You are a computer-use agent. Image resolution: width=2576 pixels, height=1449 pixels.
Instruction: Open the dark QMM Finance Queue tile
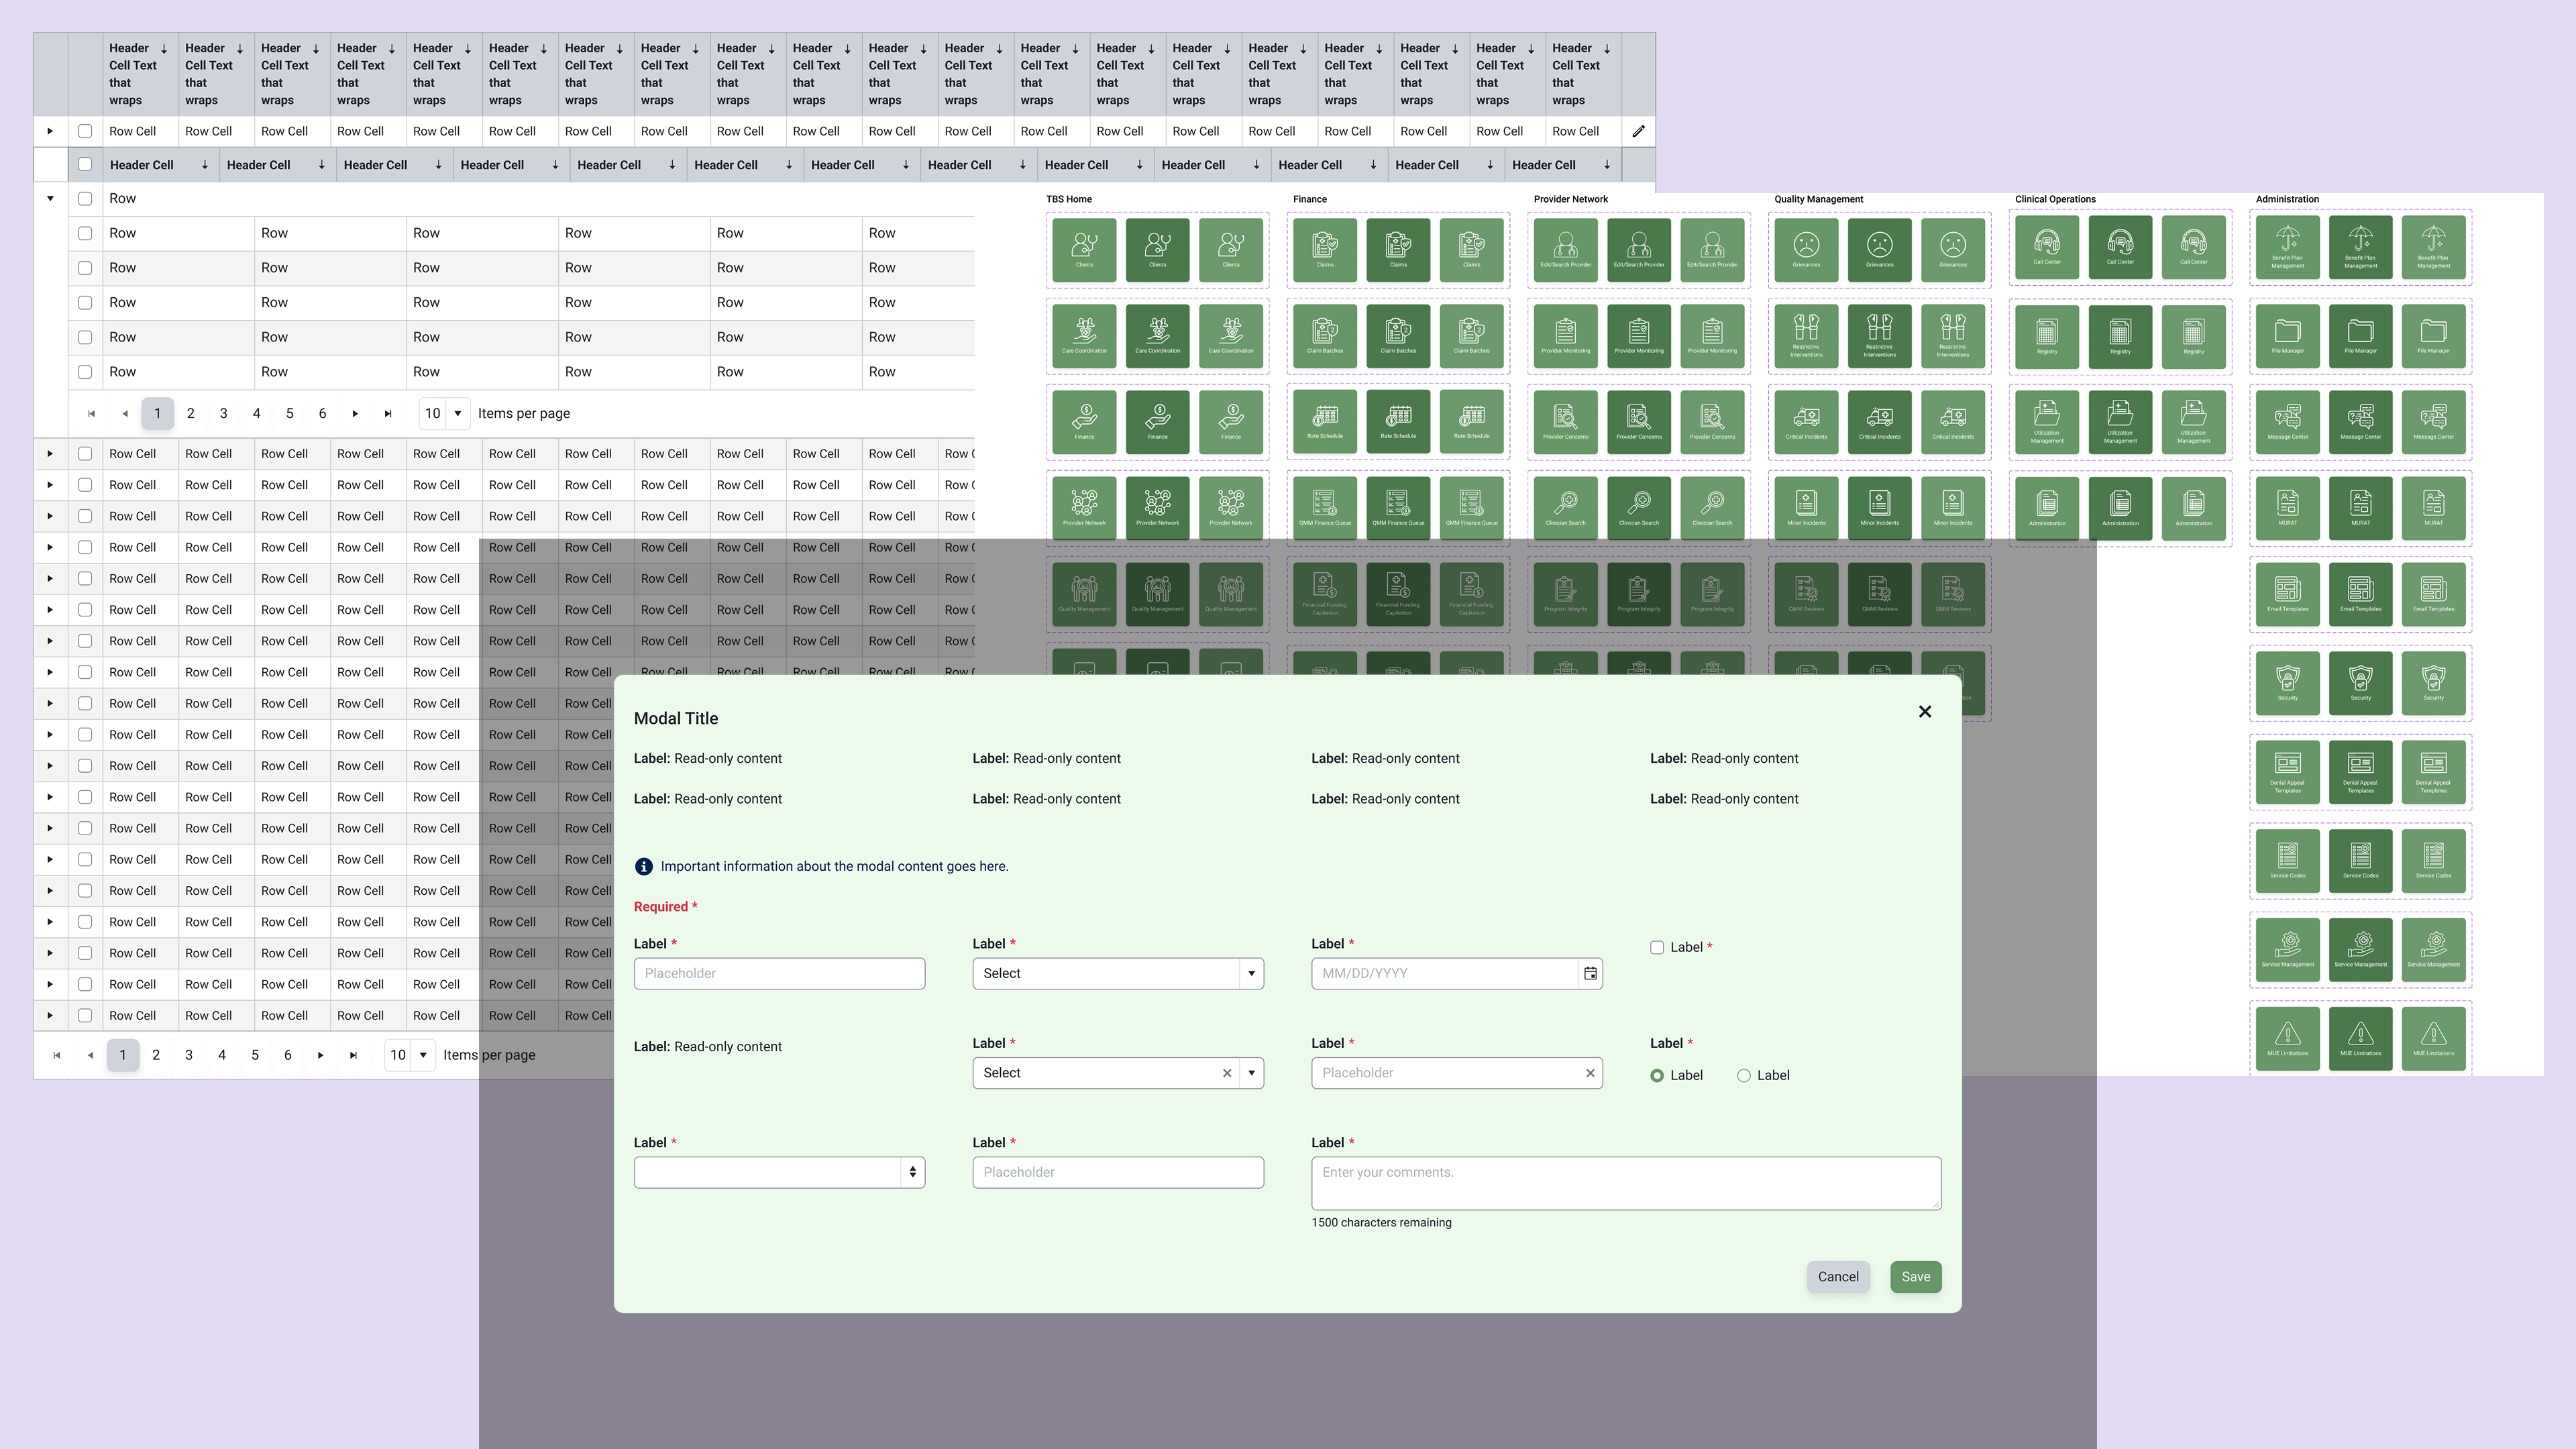click(x=1398, y=508)
